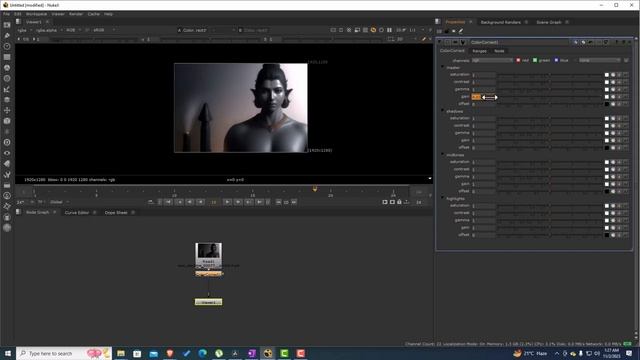Open the none mask channel dropdown
The height and width of the screenshot is (360, 640).
(600, 60)
